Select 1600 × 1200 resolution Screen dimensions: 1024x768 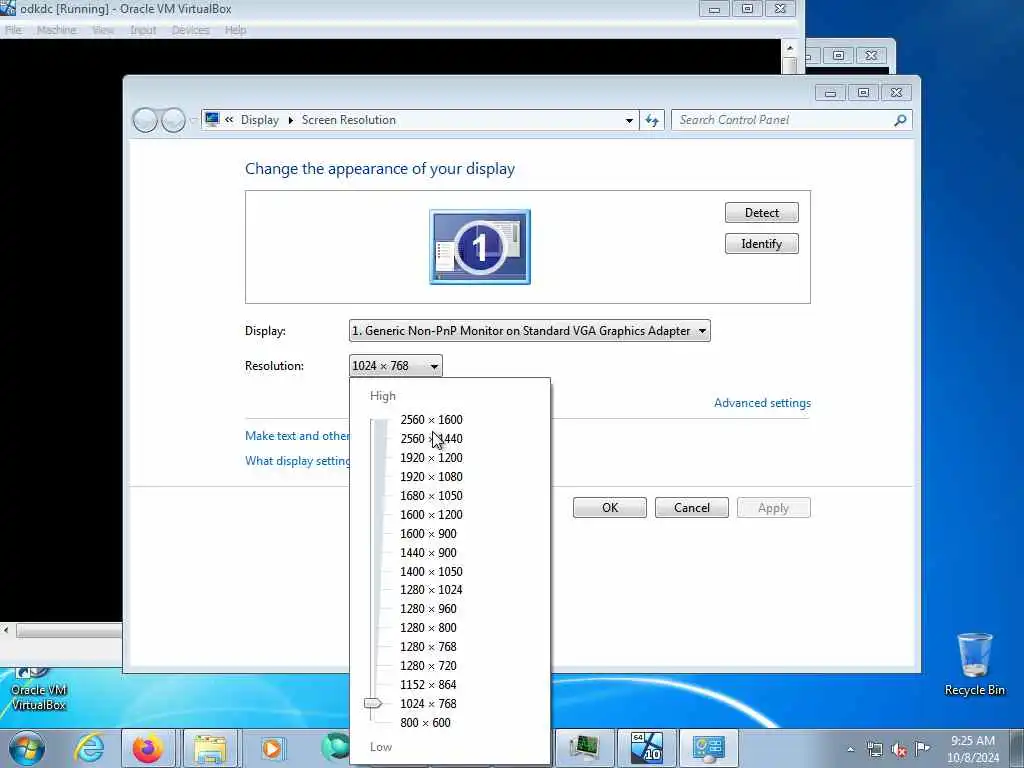click(431, 515)
